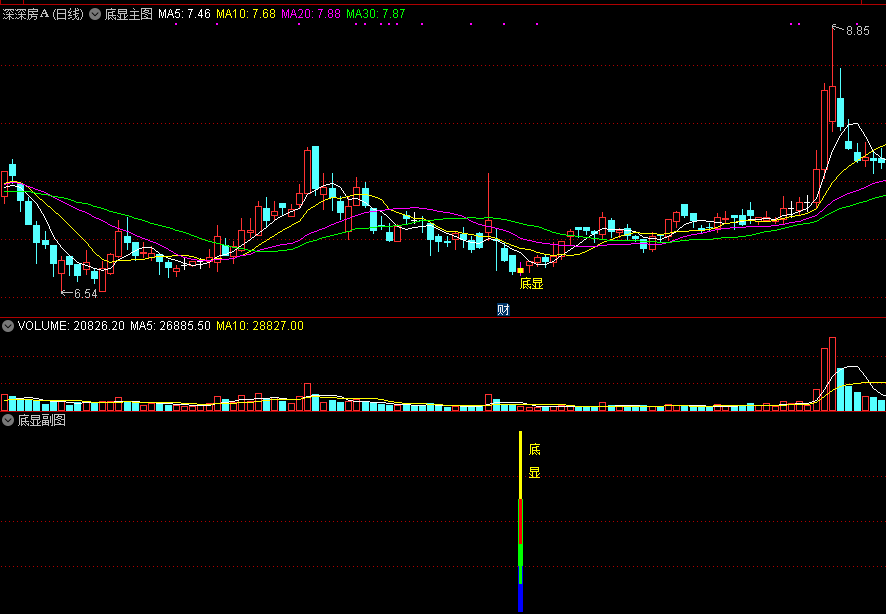886x614 pixels.
Task: Select the MA10: 7.68 moving average label
Action: (x=246, y=14)
